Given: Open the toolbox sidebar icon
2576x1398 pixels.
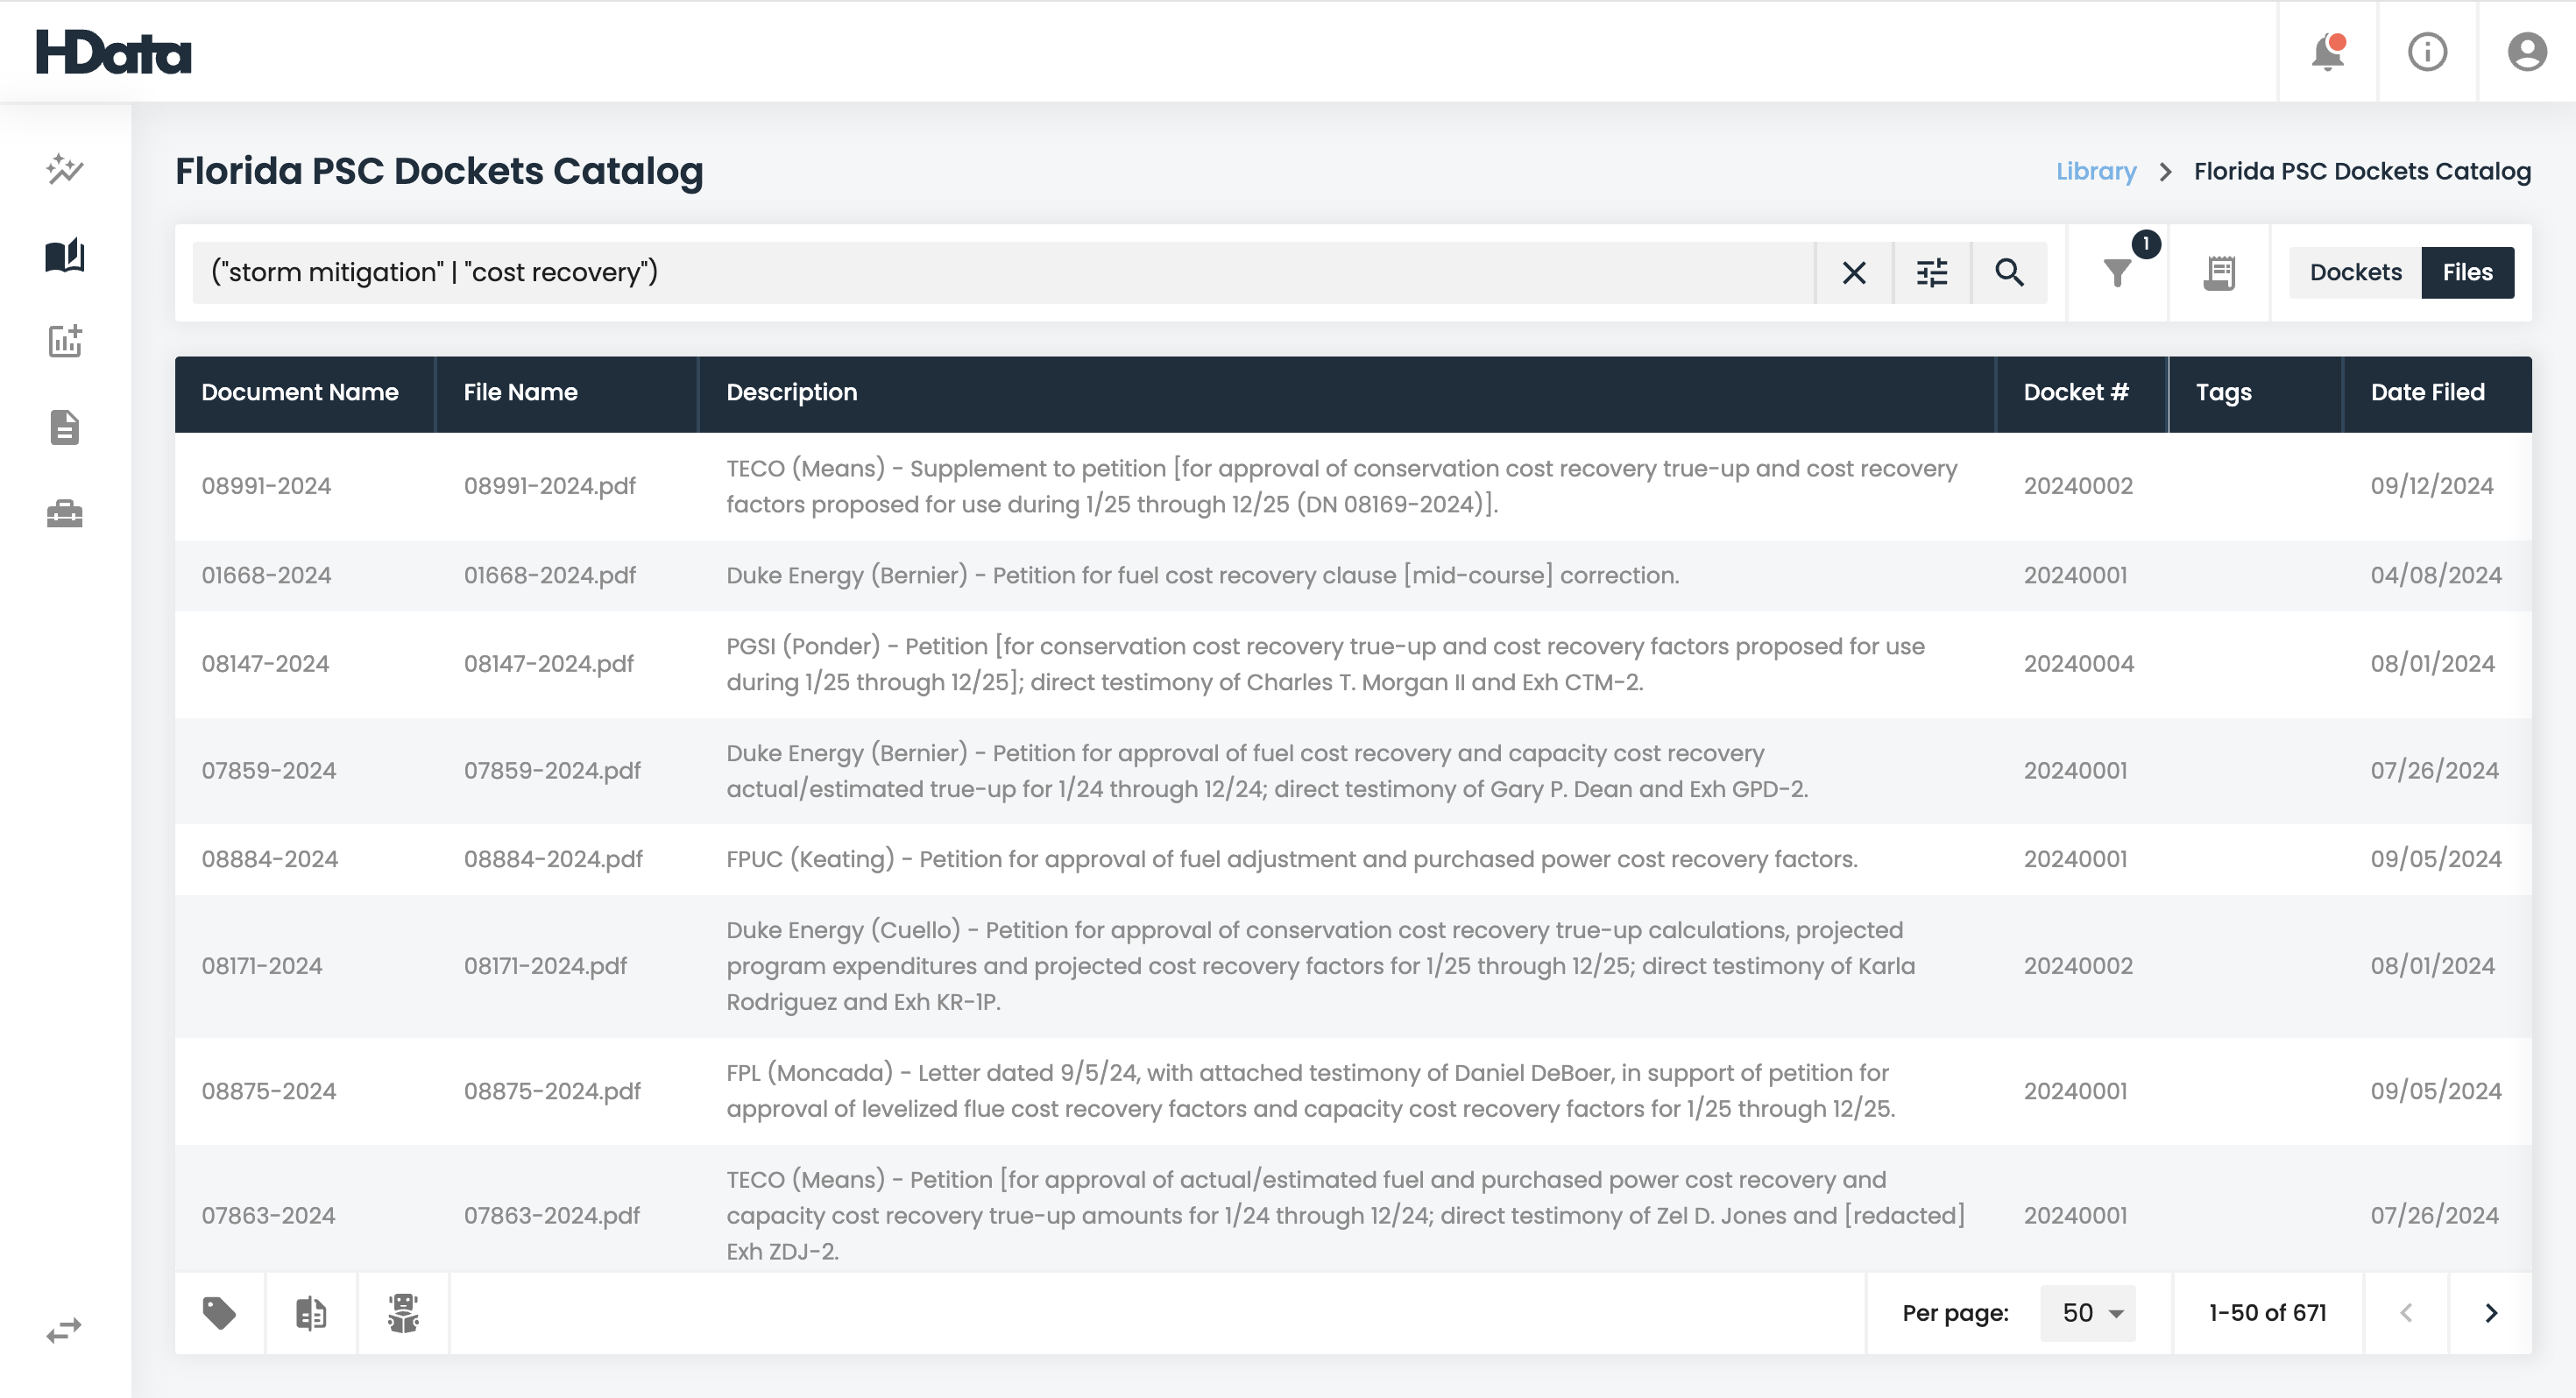Looking at the screenshot, I should pyautogui.click(x=64, y=514).
